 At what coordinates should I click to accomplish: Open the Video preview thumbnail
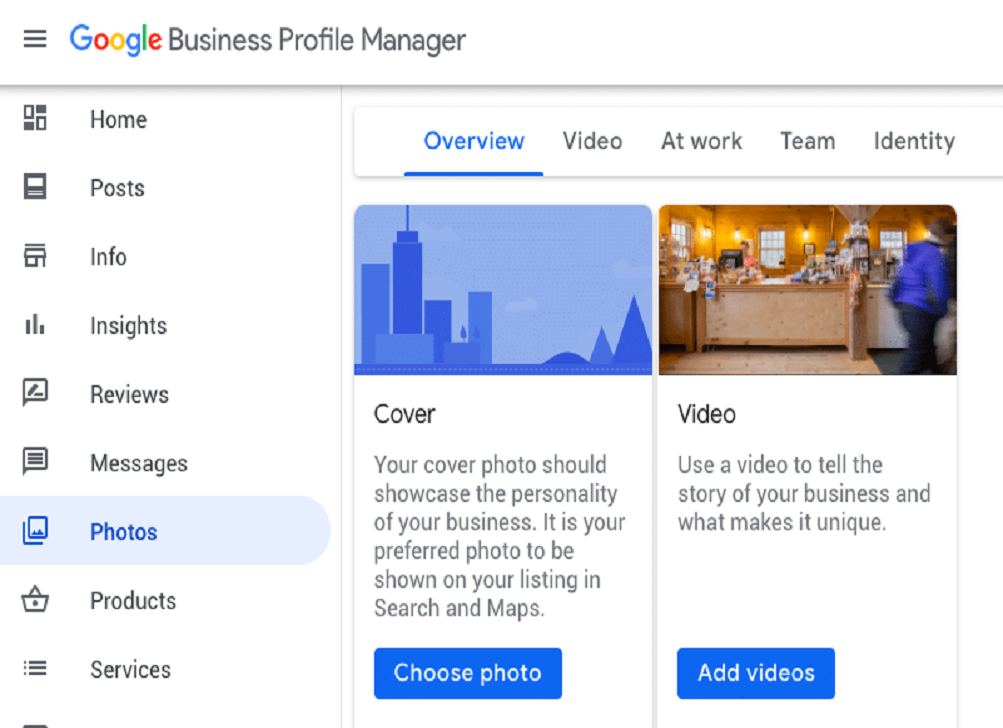pyautogui.click(x=809, y=289)
